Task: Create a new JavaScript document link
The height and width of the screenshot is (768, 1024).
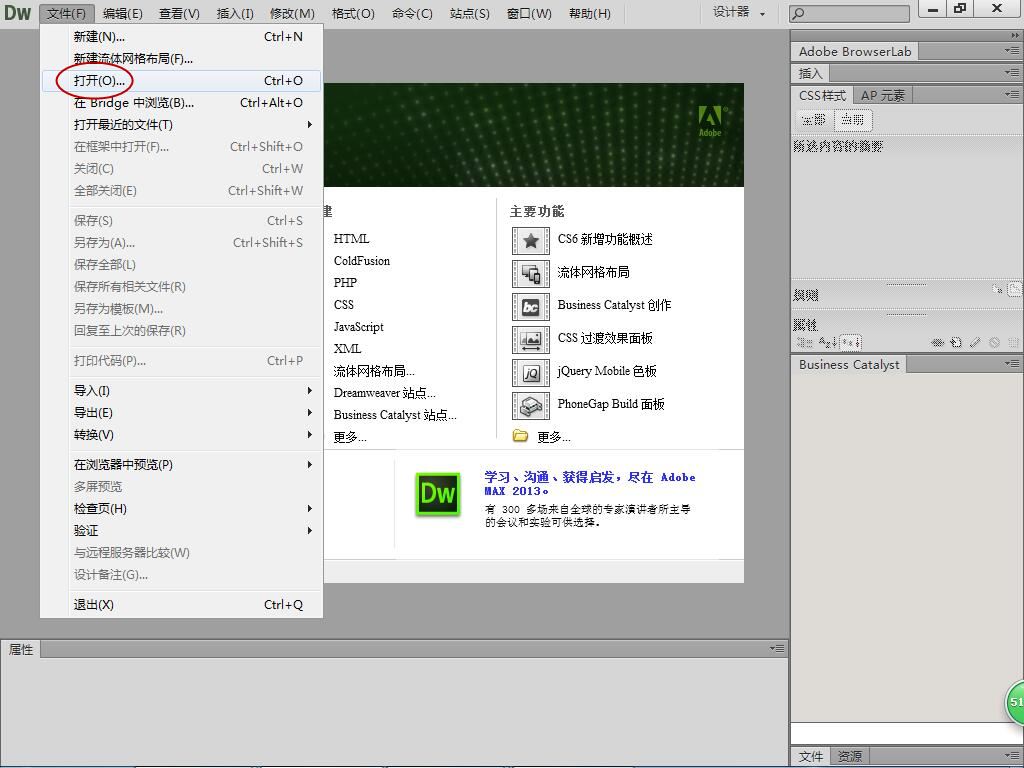Action: pyautogui.click(x=359, y=327)
